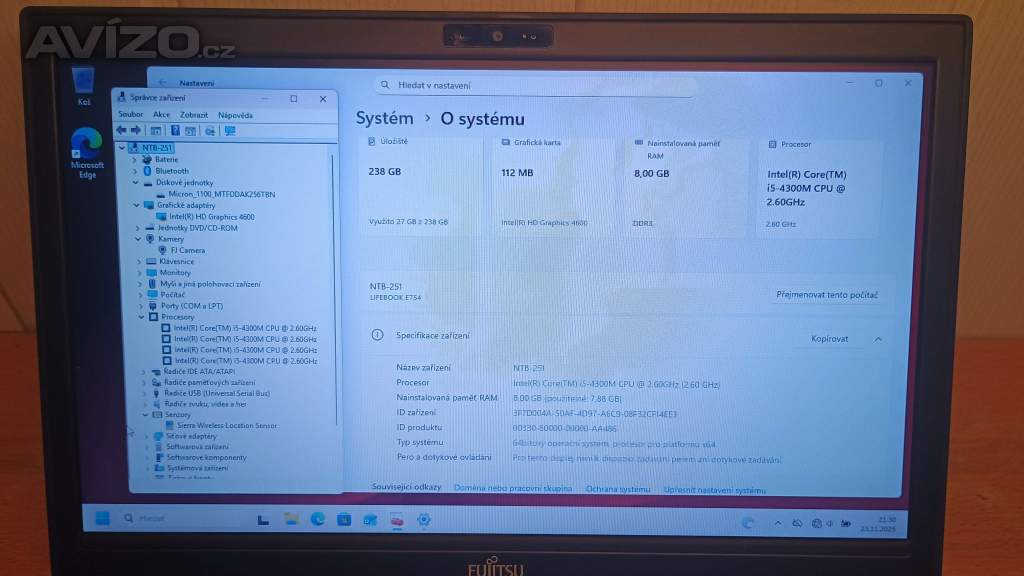Open File Explorer from the taskbar
This screenshot has width=1024, height=576.
(290, 519)
